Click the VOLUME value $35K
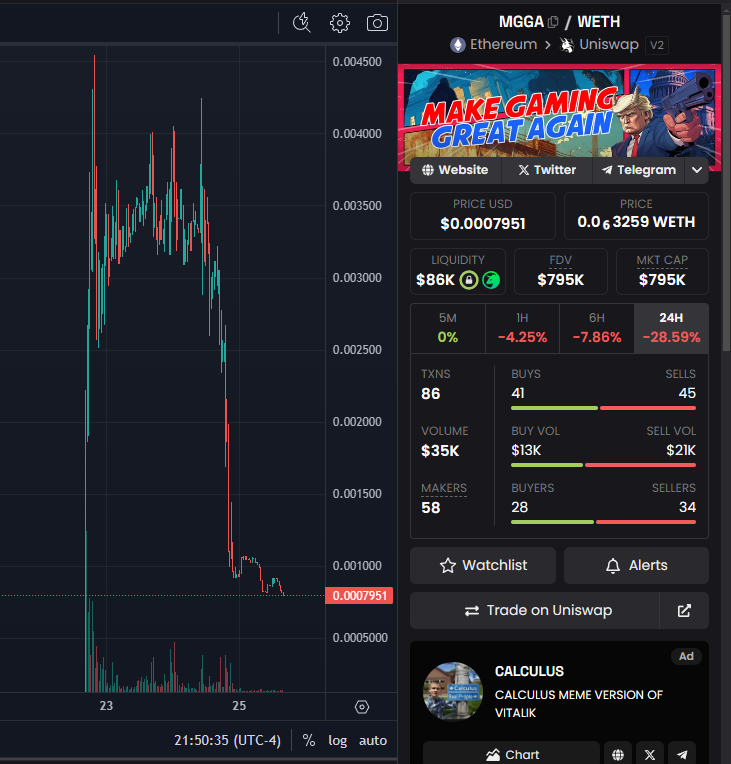This screenshot has width=731, height=764. coord(440,451)
